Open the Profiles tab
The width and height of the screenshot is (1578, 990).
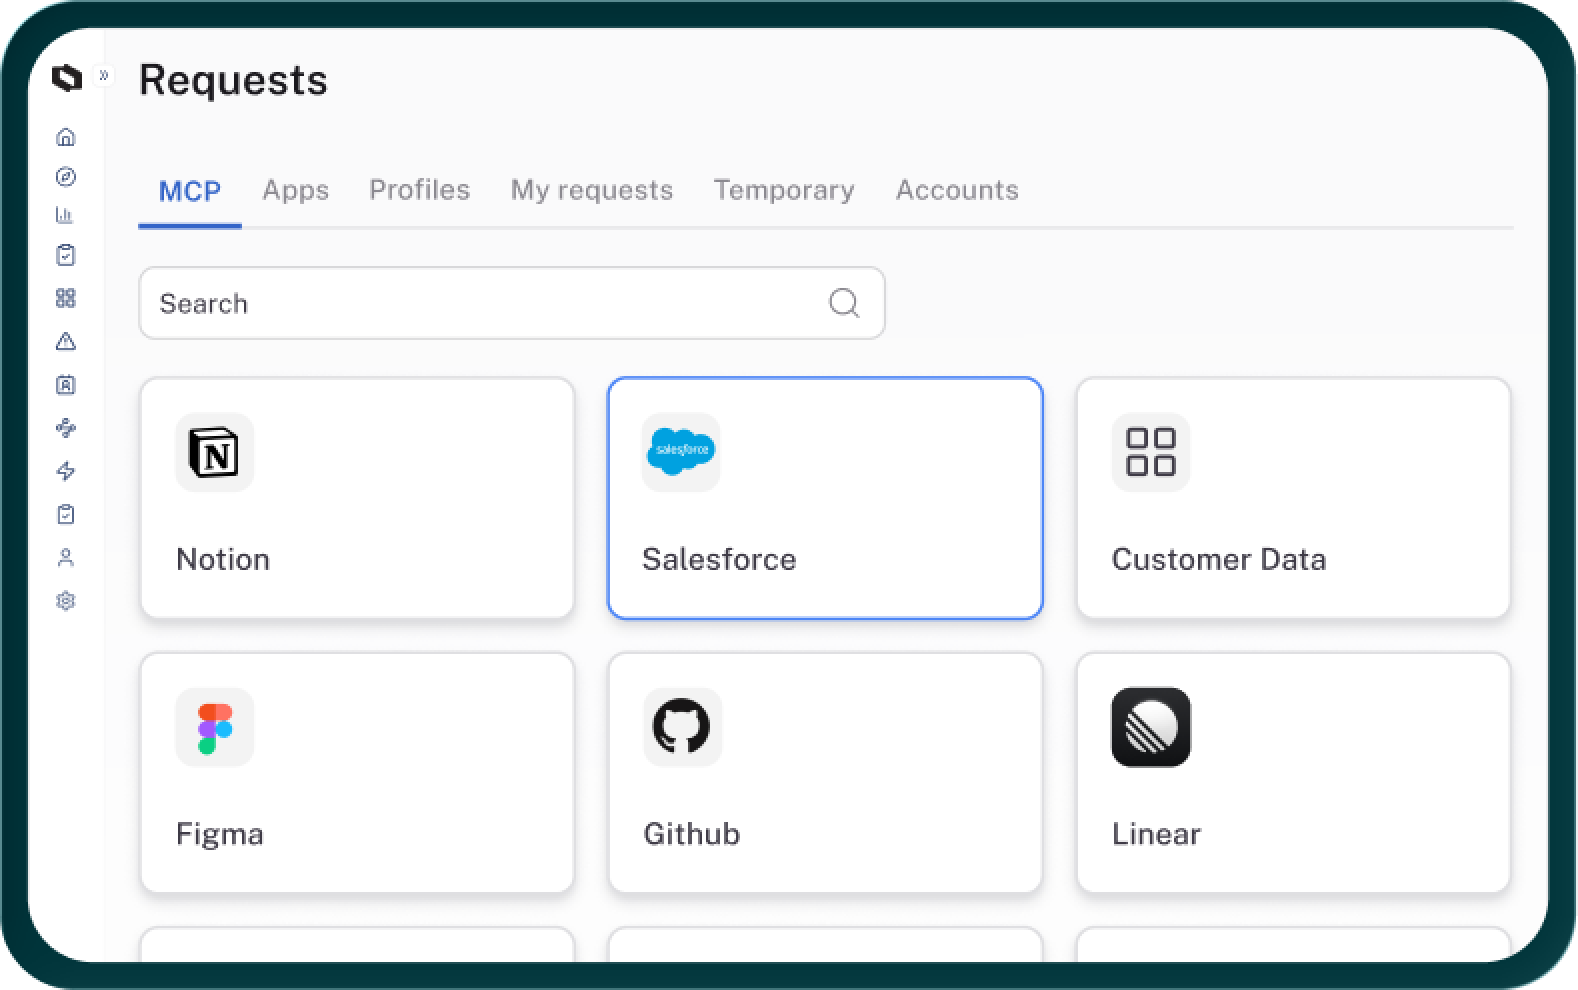[x=419, y=190]
